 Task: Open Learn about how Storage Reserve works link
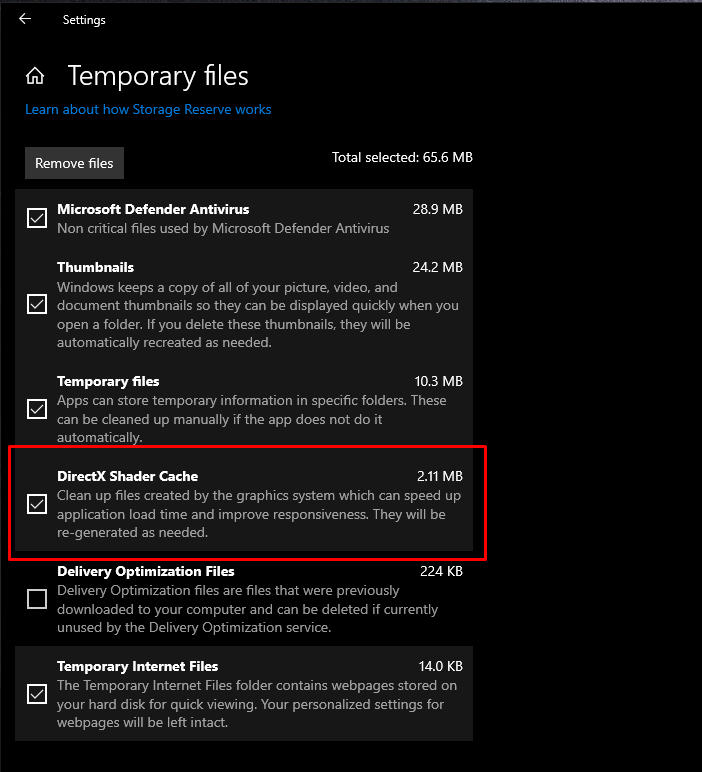[148, 109]
